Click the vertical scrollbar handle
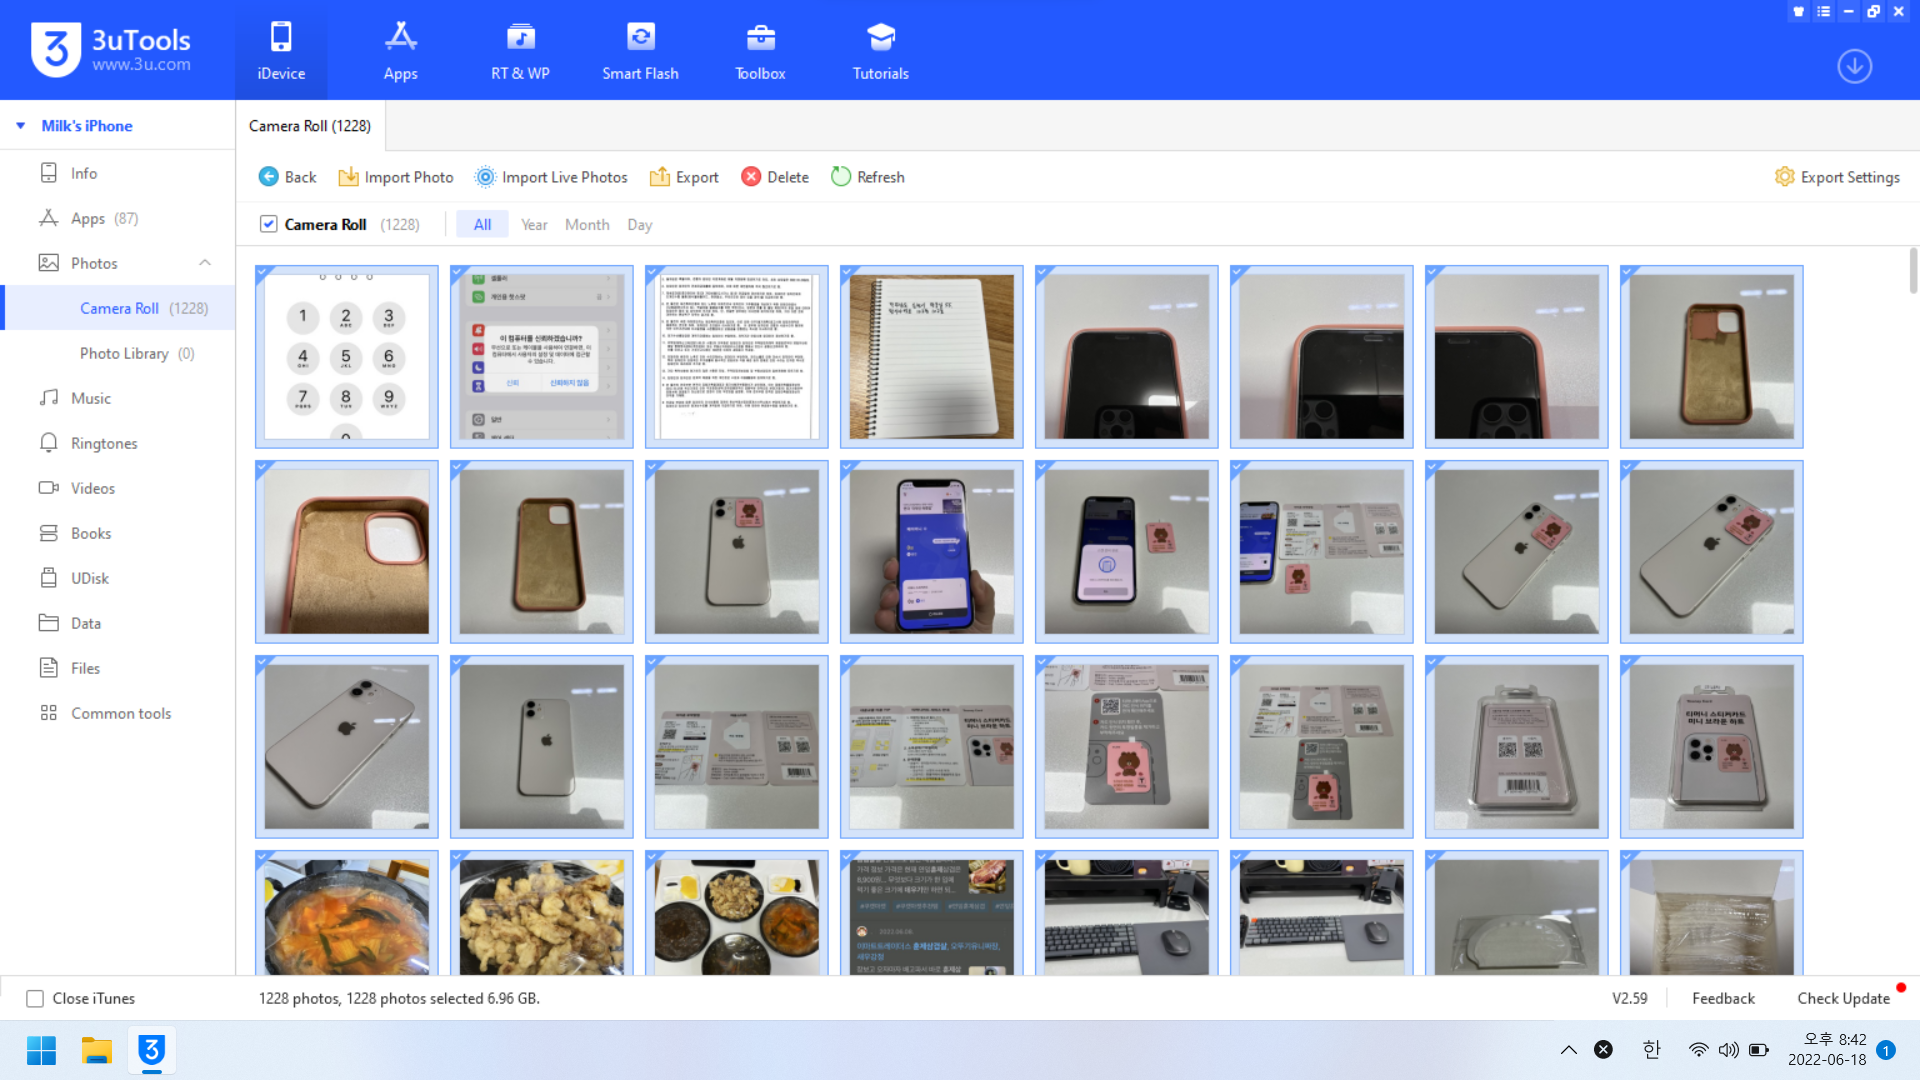This screenshot has height=1080, width=1920. click(x=1912, y=270)
